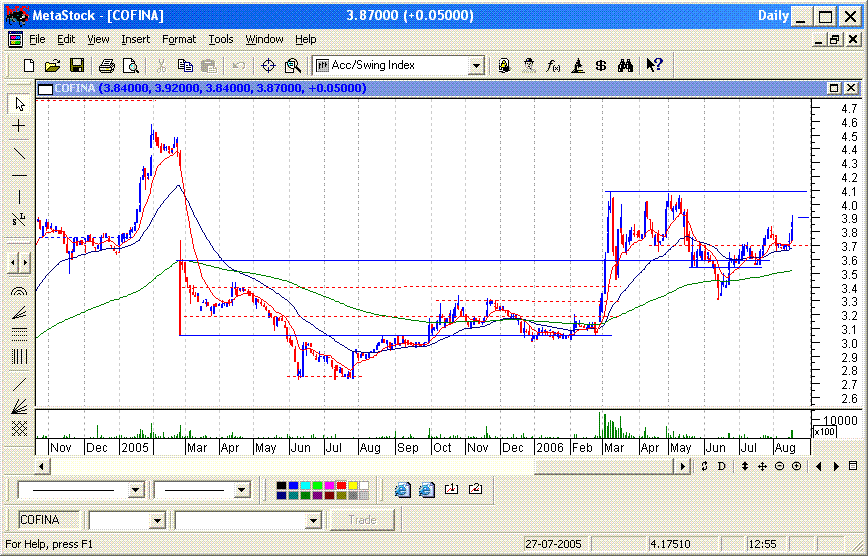The image size is (868, 556).
Task: Click the printer icon in toolbar
Action: click(x=107, y=66)
